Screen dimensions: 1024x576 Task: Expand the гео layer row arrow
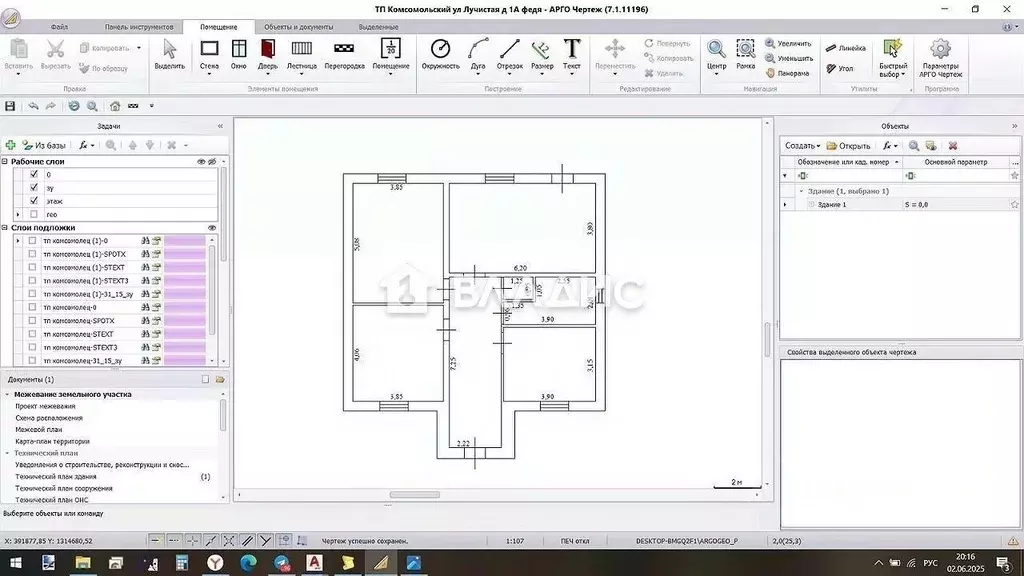pos(18,214)
